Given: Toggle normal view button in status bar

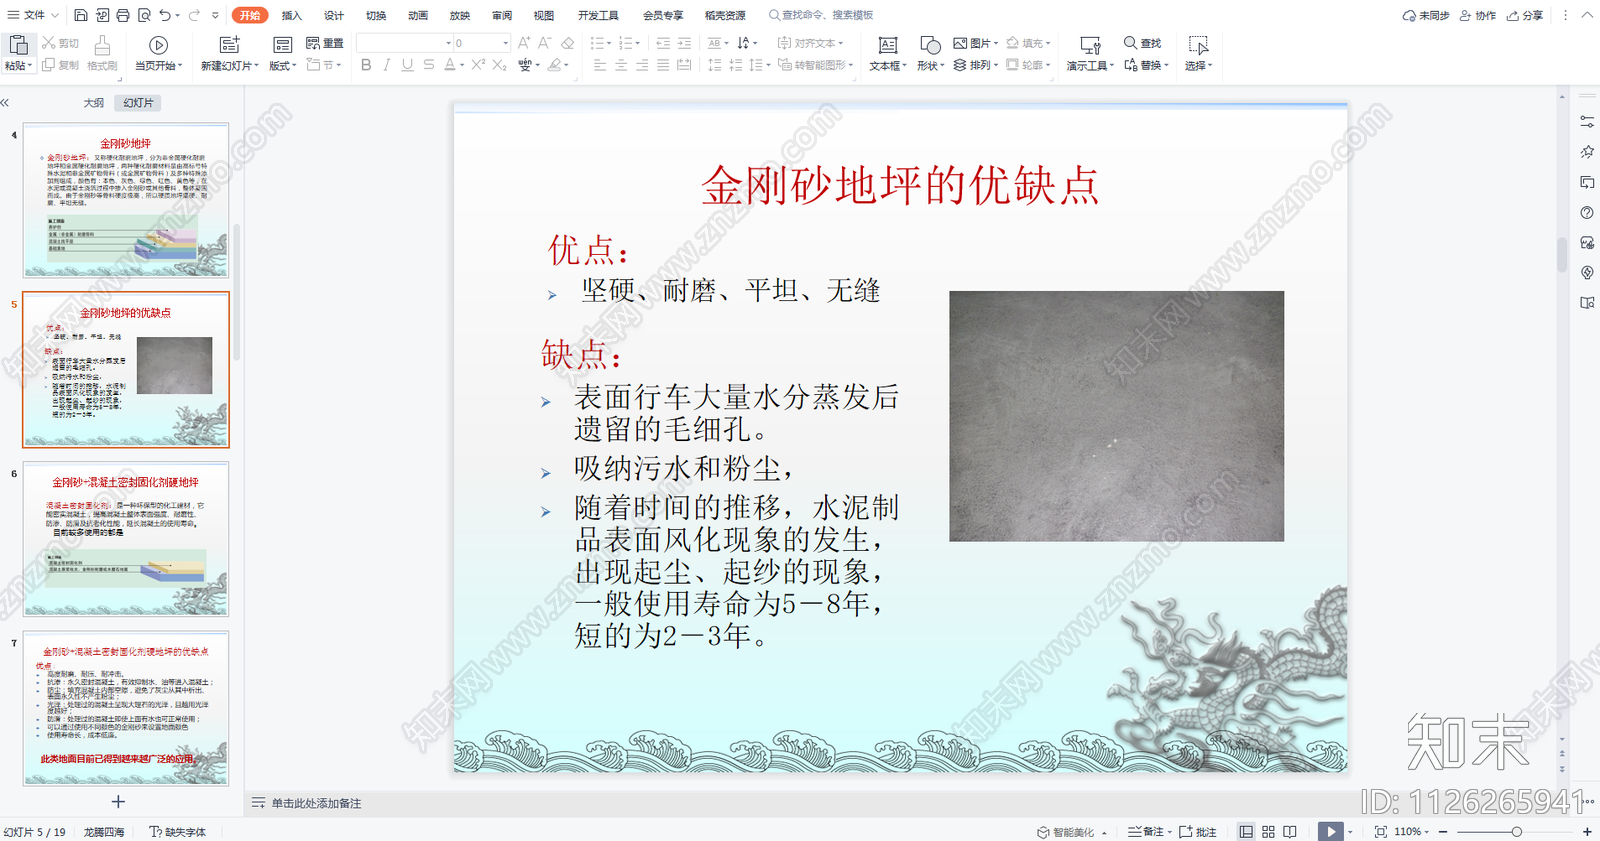Looking at the screenshot, I should tap(1246, 832).
